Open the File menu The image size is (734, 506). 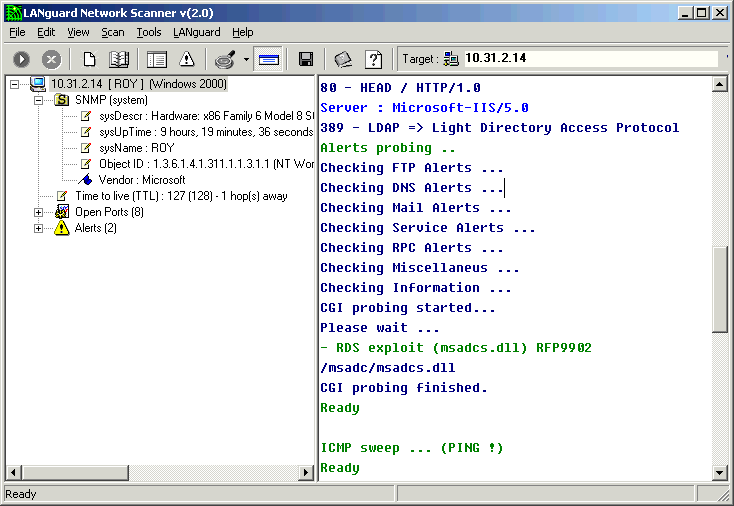(x=17, y=32)
